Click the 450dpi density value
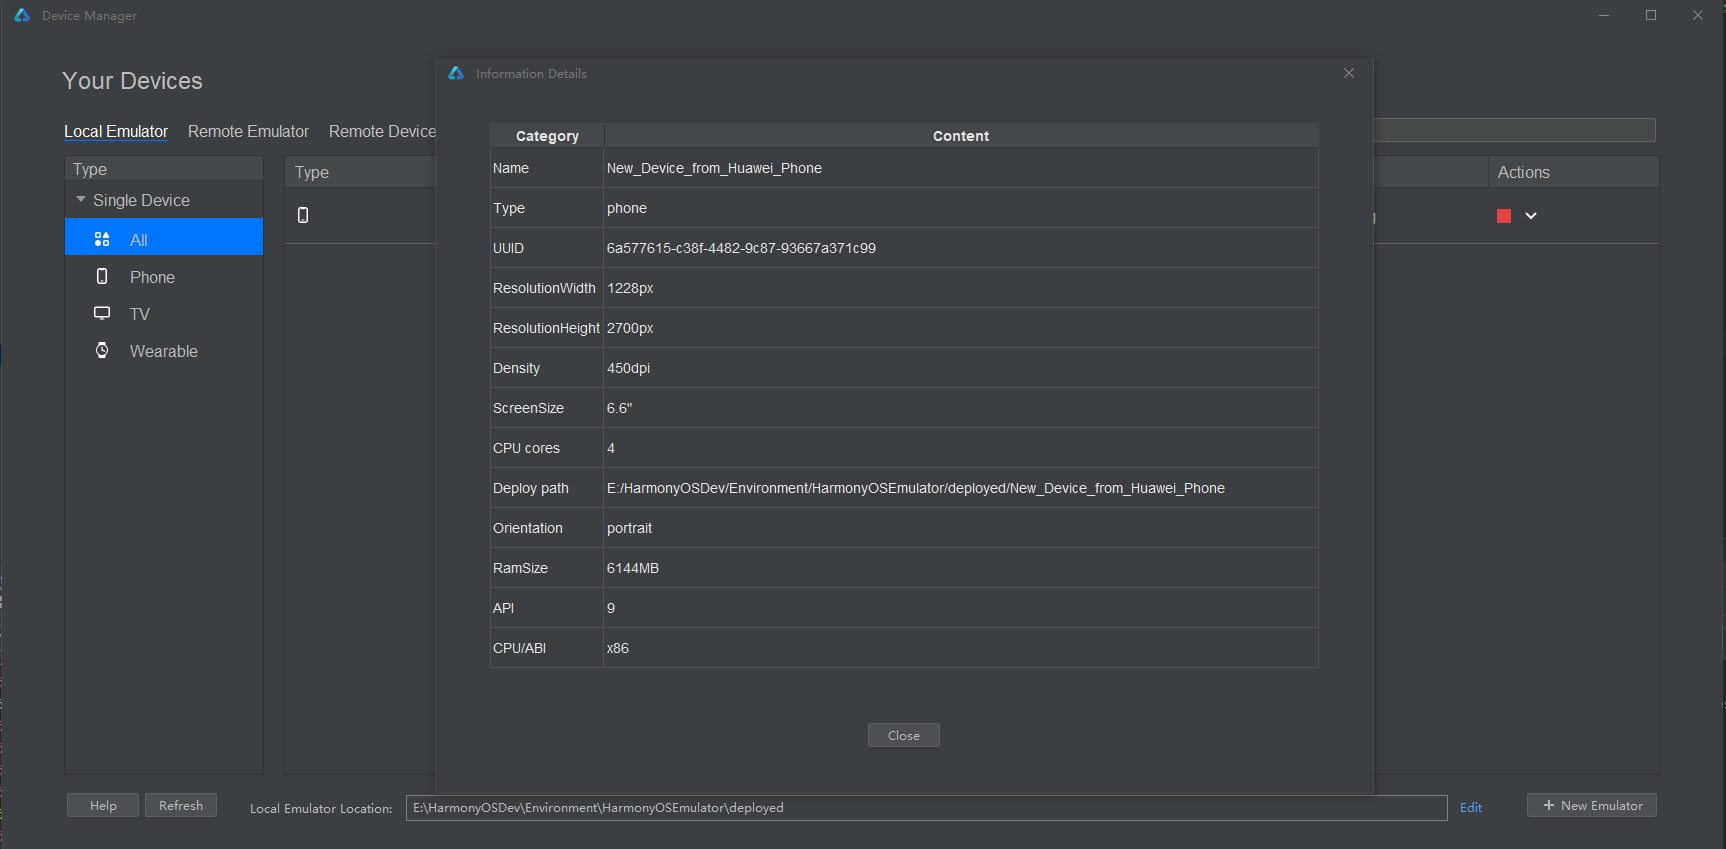Image resolution: width=1726 pixels, height=849 pixels. click(x=628, y=368)
